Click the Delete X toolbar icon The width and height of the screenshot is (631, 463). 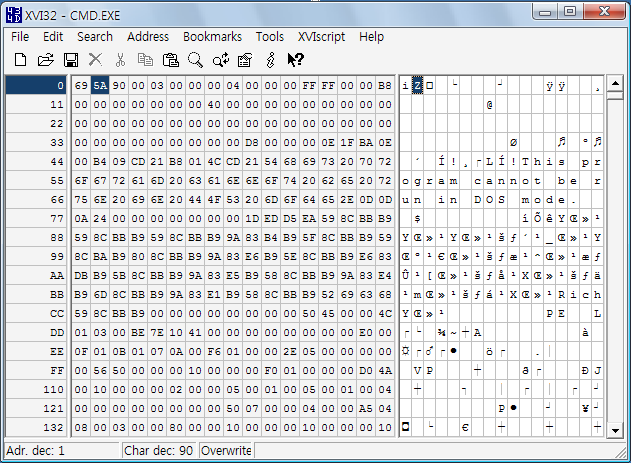coord(95,60)
